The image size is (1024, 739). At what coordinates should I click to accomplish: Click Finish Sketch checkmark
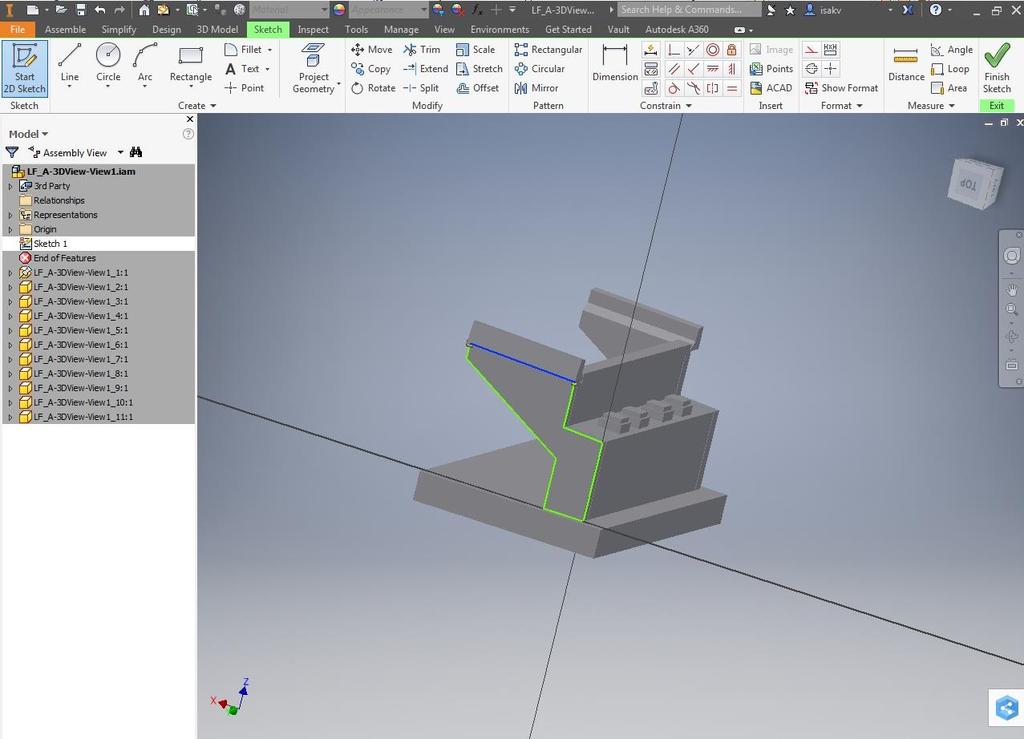click(997, 69)
